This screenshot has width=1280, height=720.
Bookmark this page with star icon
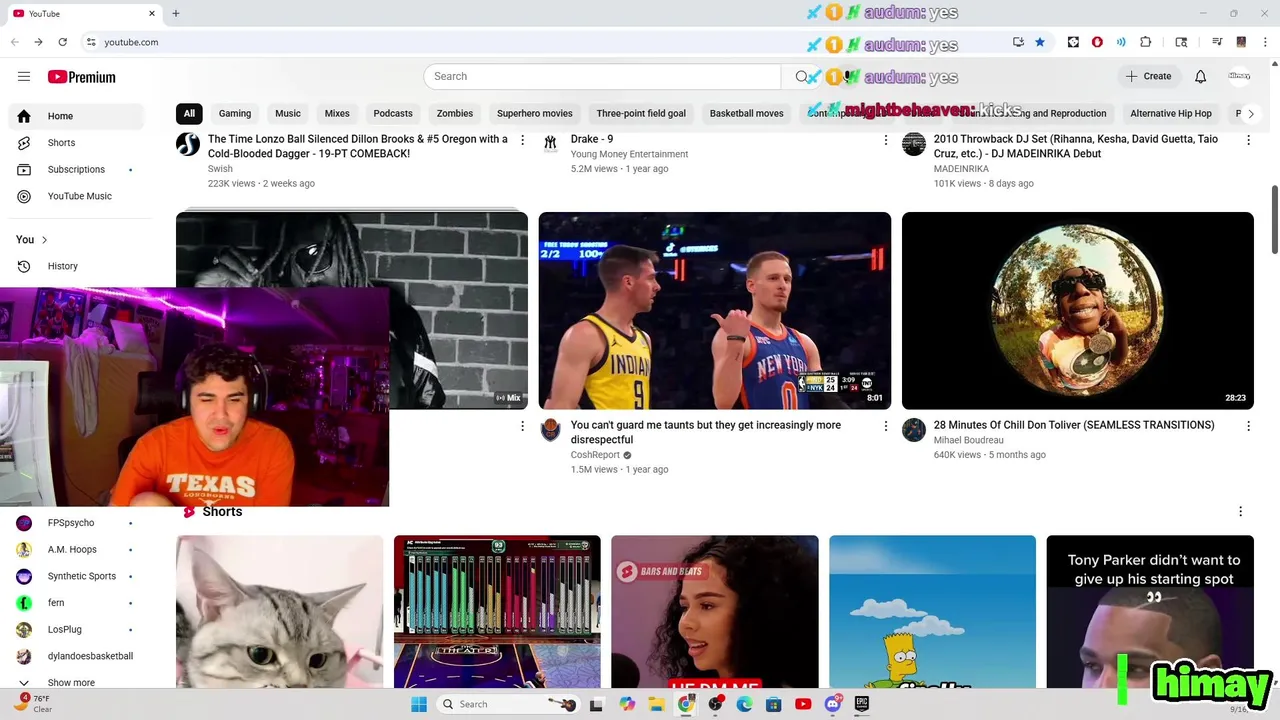(1040, 42)
